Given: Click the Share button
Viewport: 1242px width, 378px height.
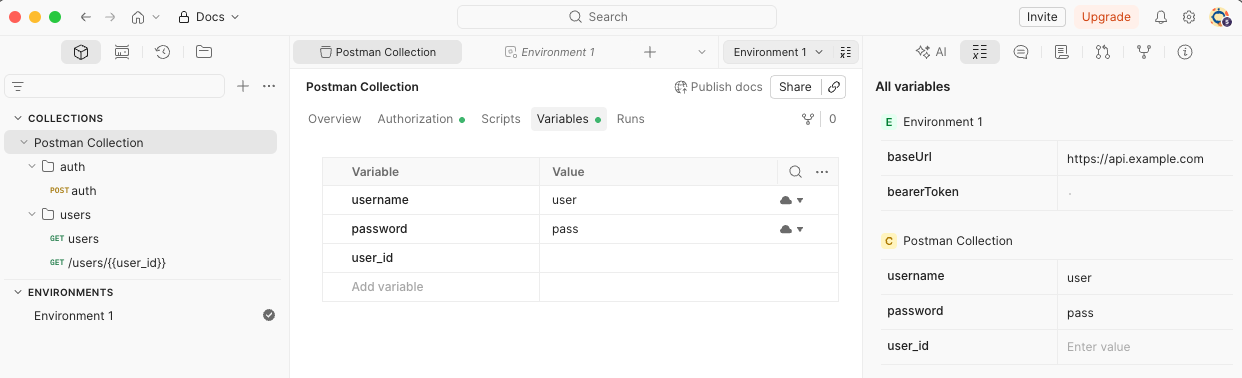Looking at the screenshot, I should [x=795, y=87].
